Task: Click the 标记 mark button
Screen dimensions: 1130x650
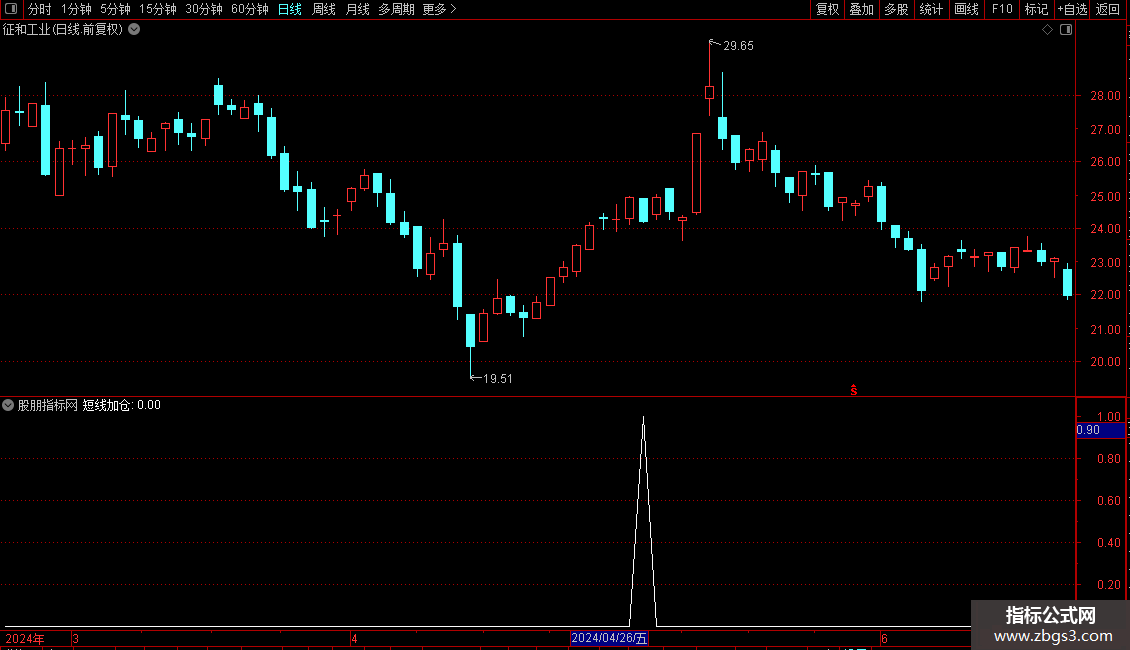Action: pyautogui.click(x=1036, y=9)
